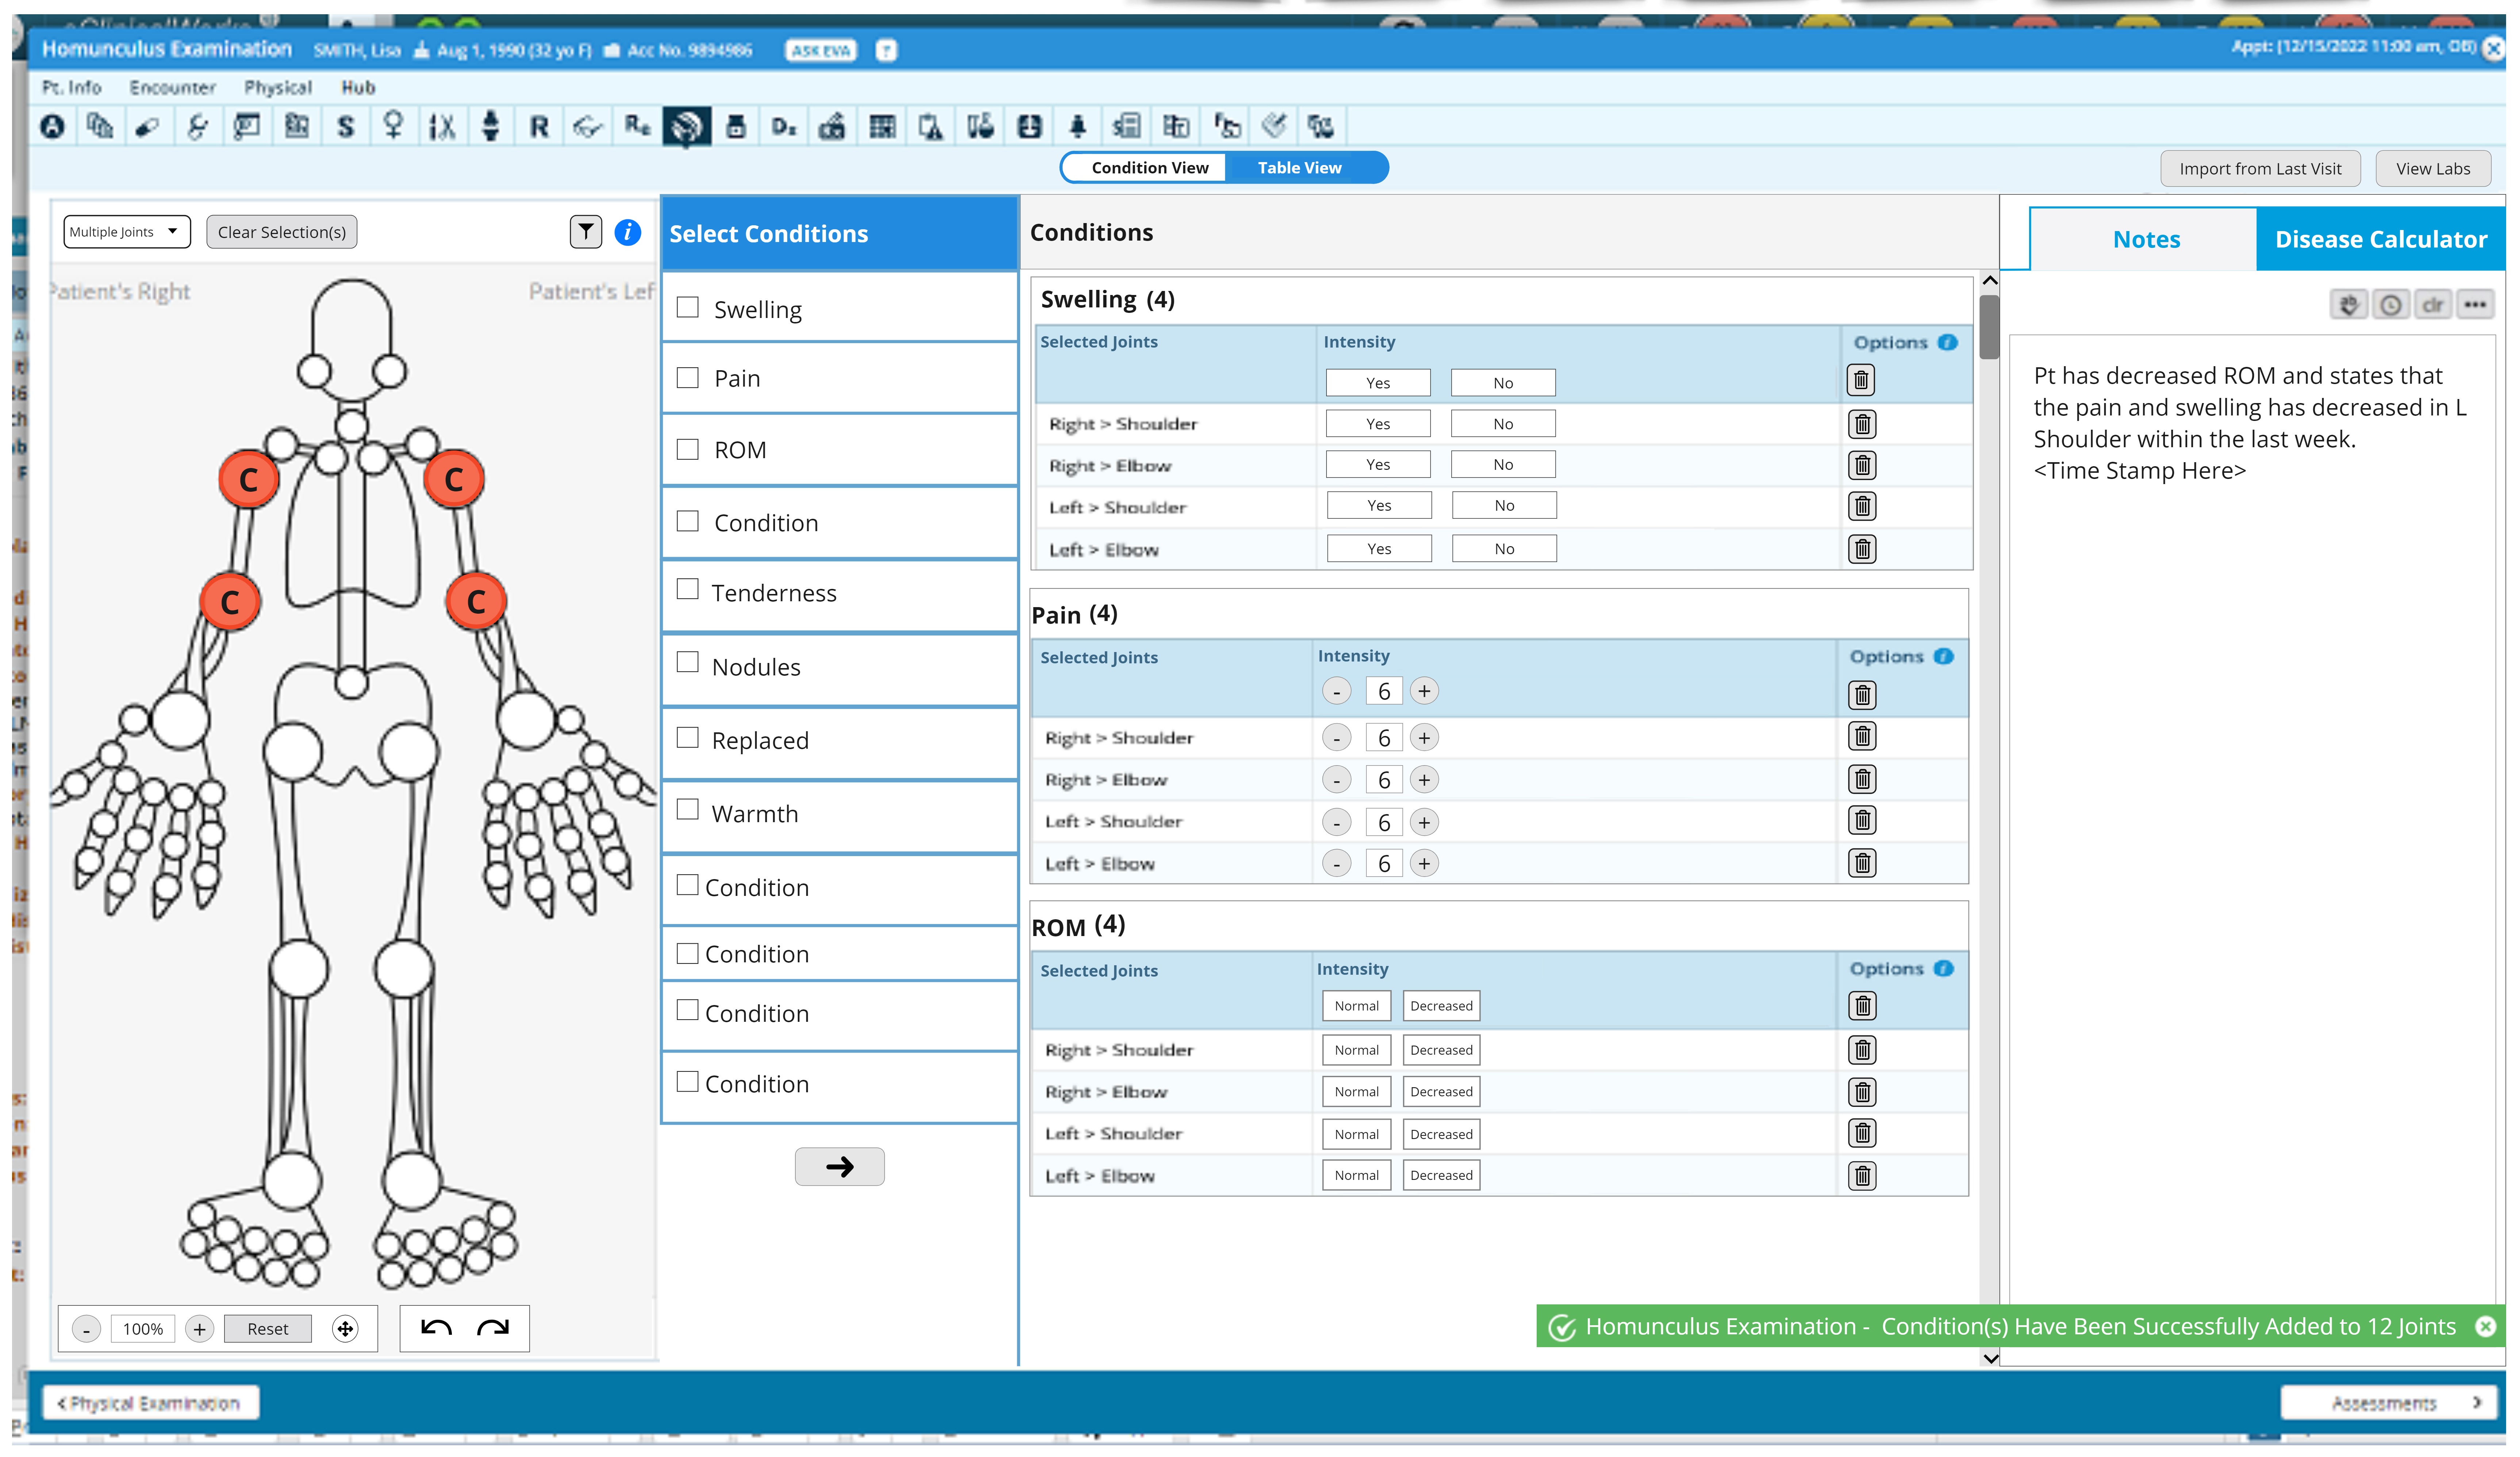Click the undo arrow below skeleton
The height and width of the screenshot is (1457, 2520).
pos(436,1328)
